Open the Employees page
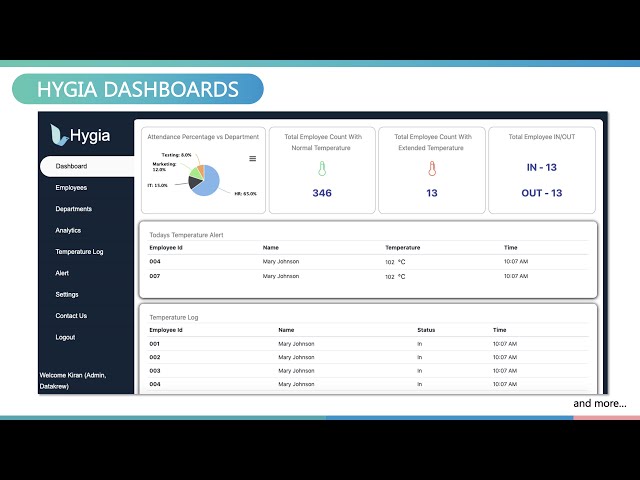The width and height of the screenshot is (640, 480). click(71, 188)
